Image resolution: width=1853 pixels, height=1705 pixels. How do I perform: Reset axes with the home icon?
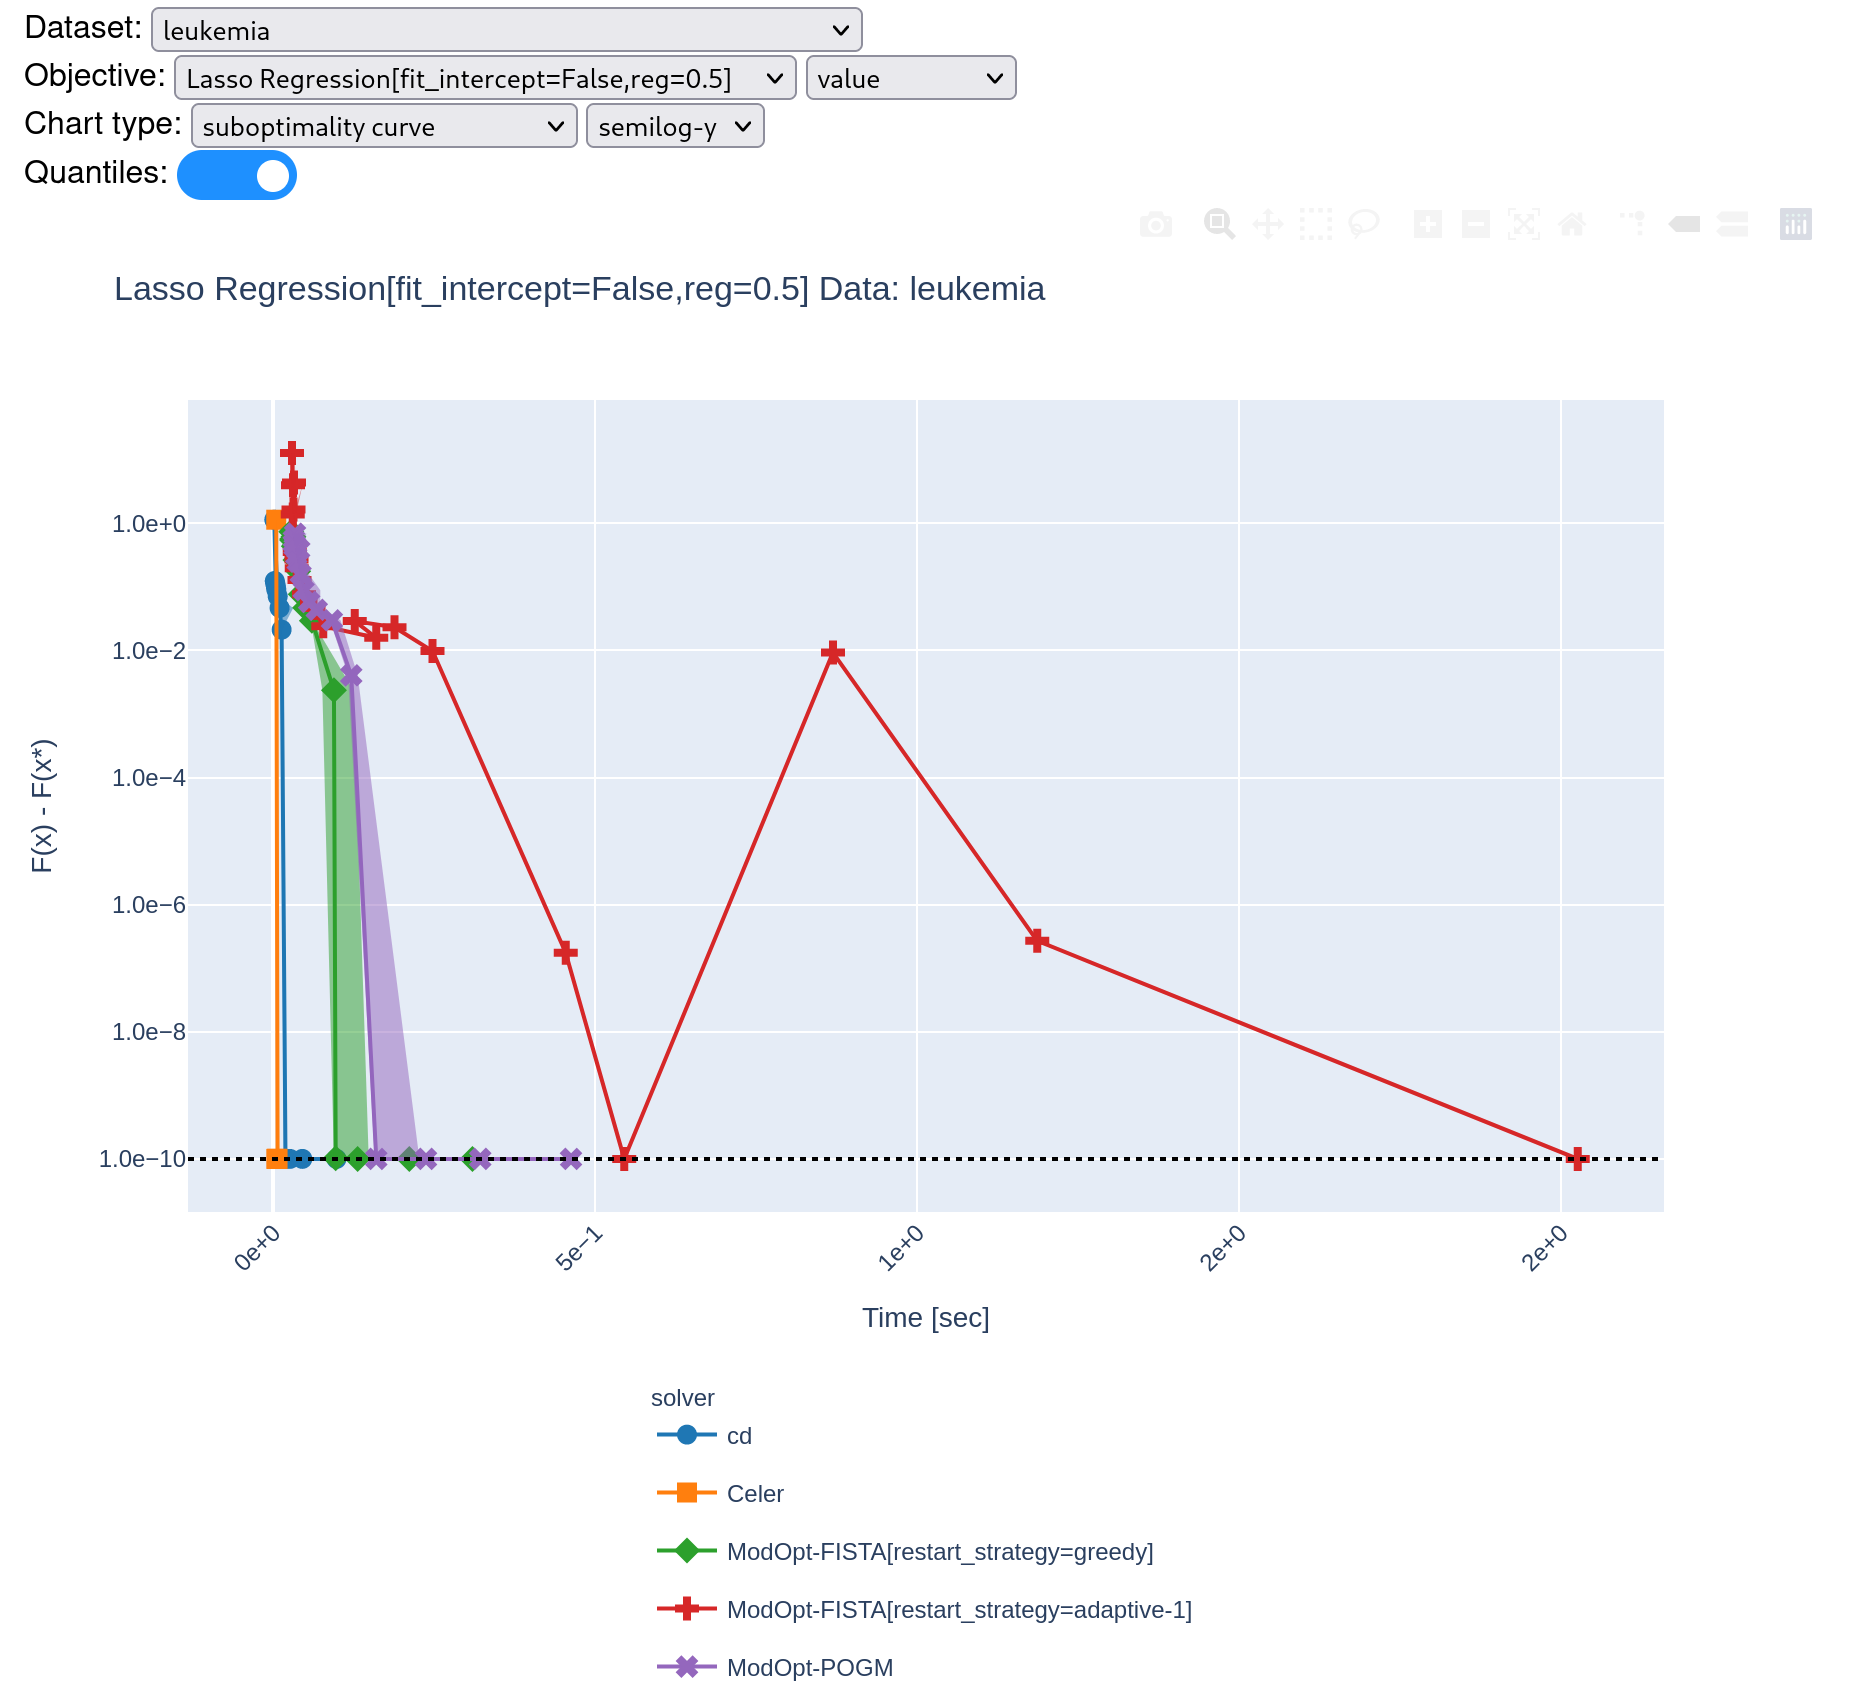(x=1571, y=224)
